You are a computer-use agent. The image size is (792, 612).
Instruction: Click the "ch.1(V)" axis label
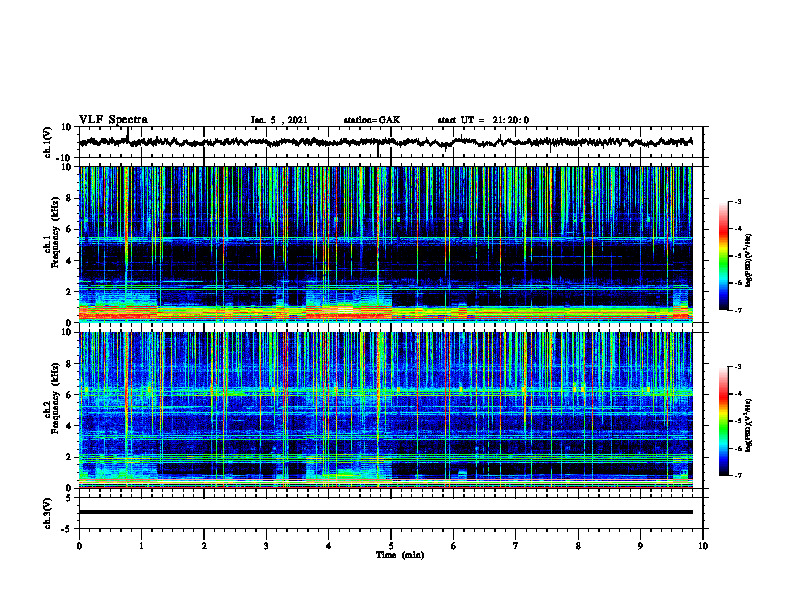48,142
